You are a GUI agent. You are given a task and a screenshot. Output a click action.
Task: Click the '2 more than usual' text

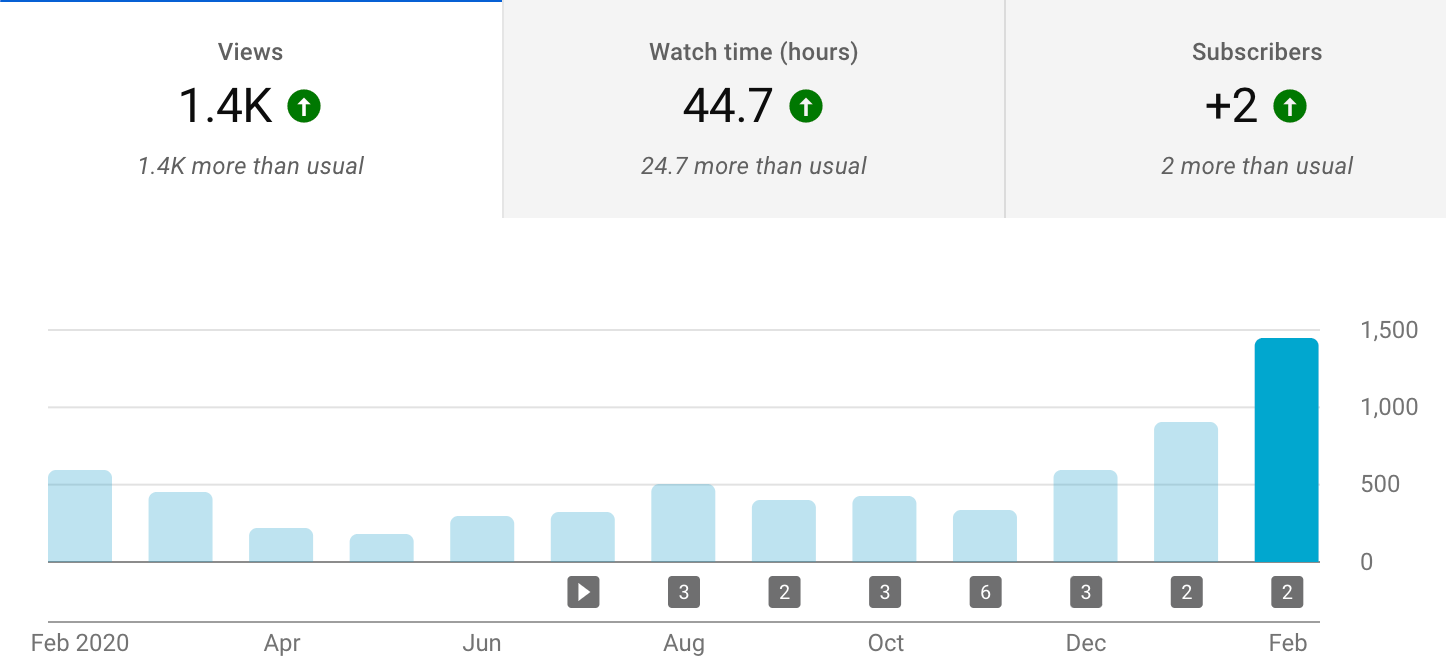1257,166
